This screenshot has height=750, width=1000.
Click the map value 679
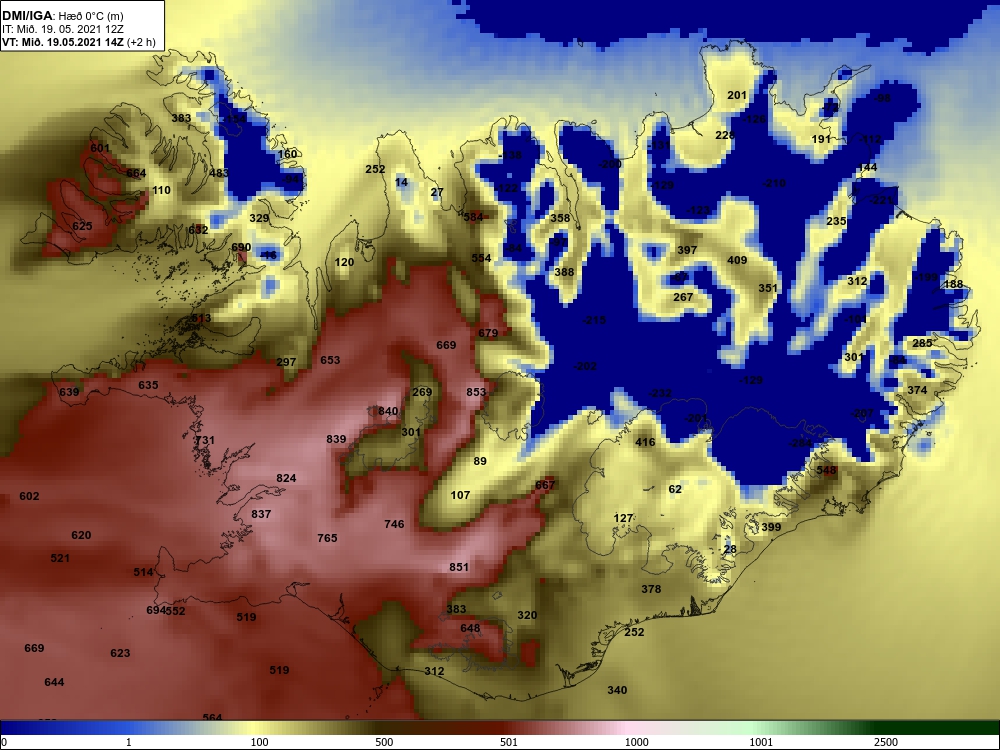(x=488, y=333)
